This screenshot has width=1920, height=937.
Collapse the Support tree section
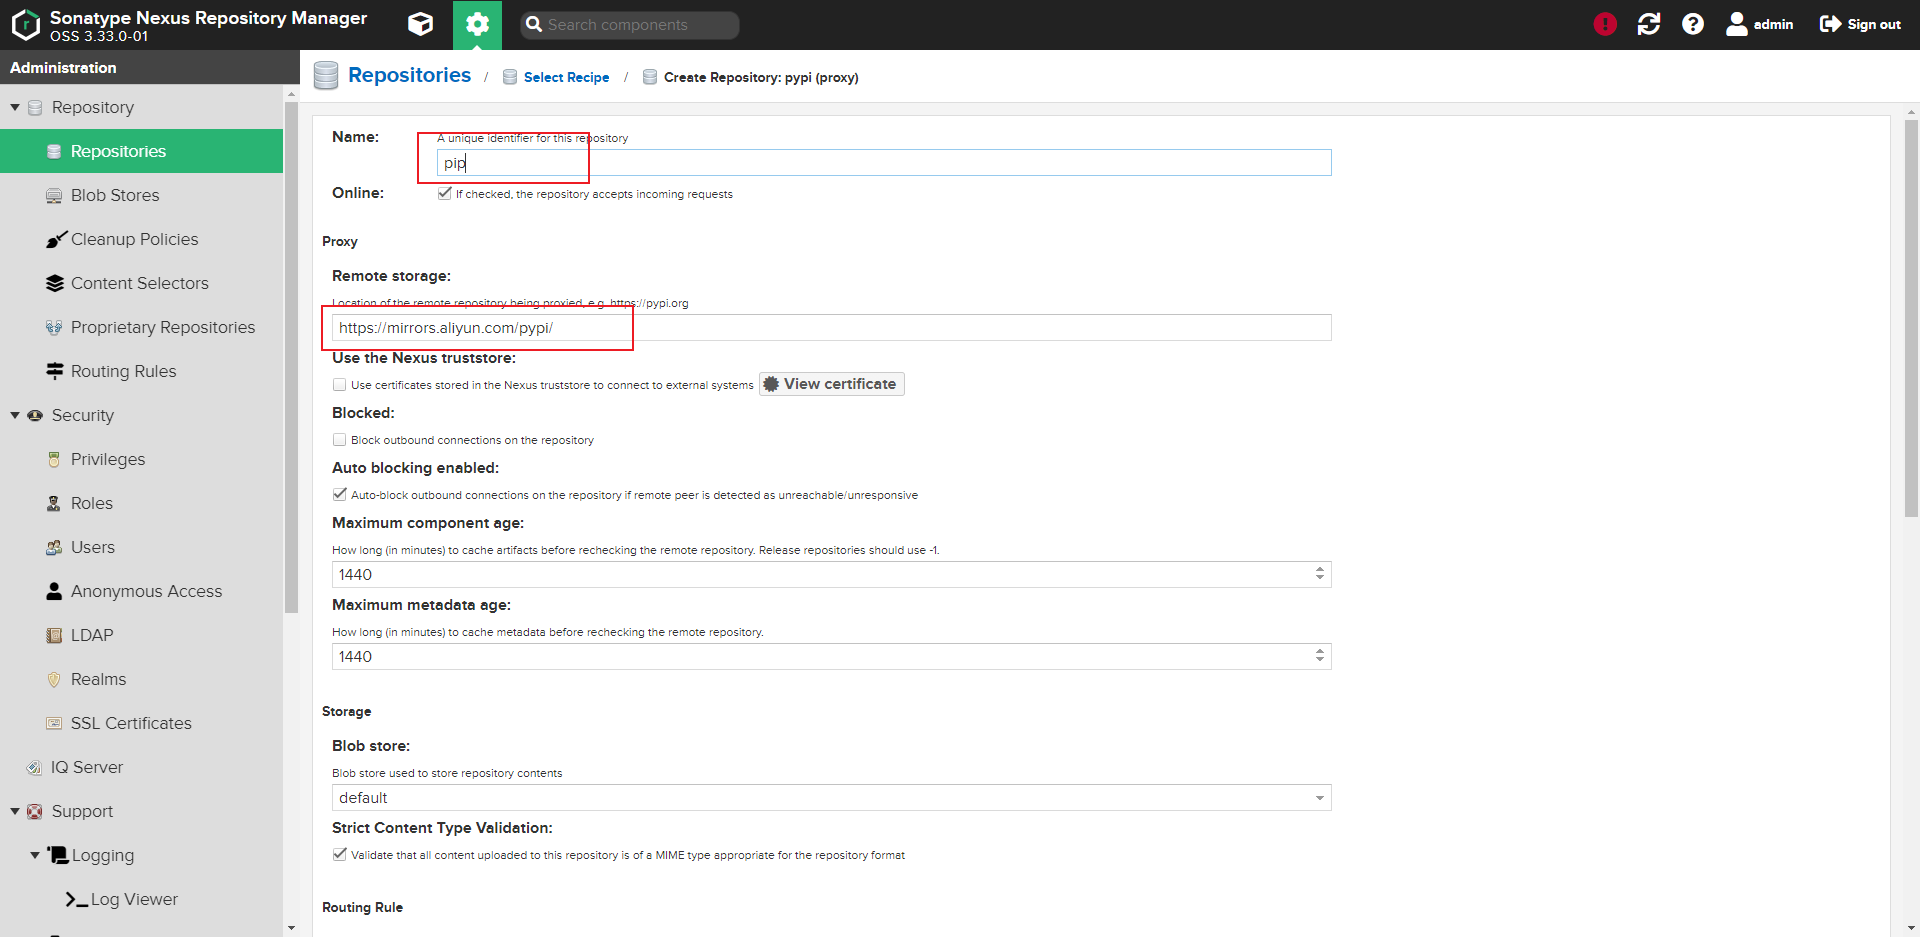pos(15,811)
